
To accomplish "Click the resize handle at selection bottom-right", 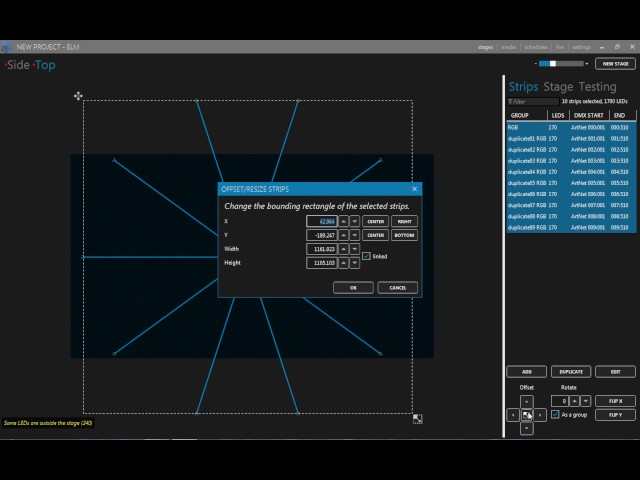I will (x=417, y=419).
